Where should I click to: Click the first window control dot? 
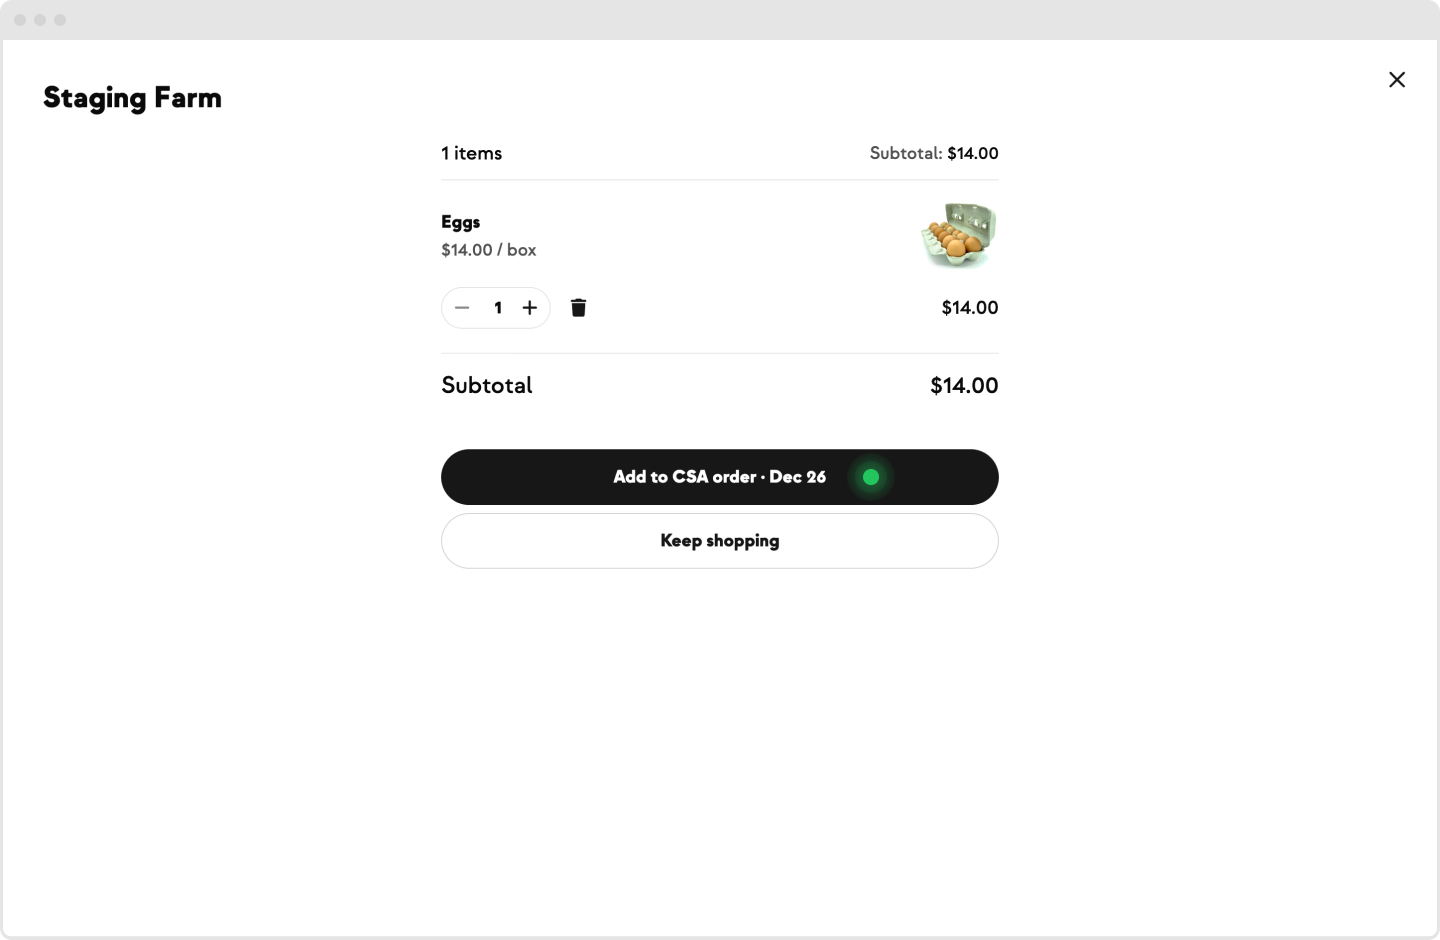(x=20, y=20)
